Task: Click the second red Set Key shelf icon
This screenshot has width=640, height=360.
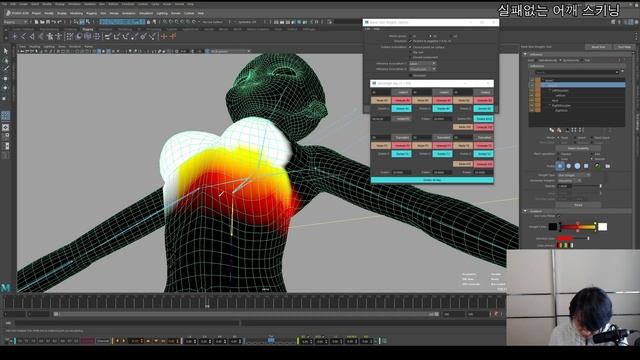Action: click(173, 37)
